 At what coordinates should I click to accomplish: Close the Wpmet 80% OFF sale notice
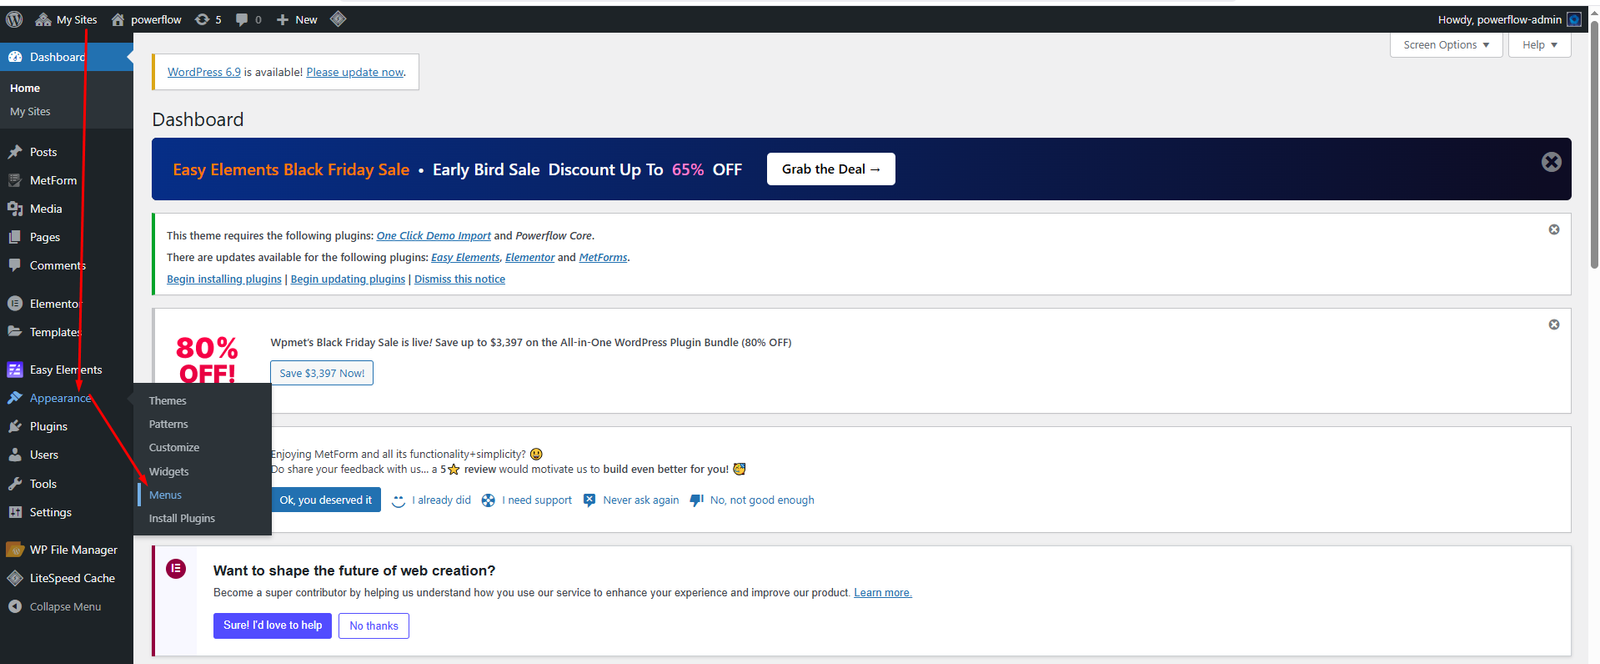[x=1554, y=325]
